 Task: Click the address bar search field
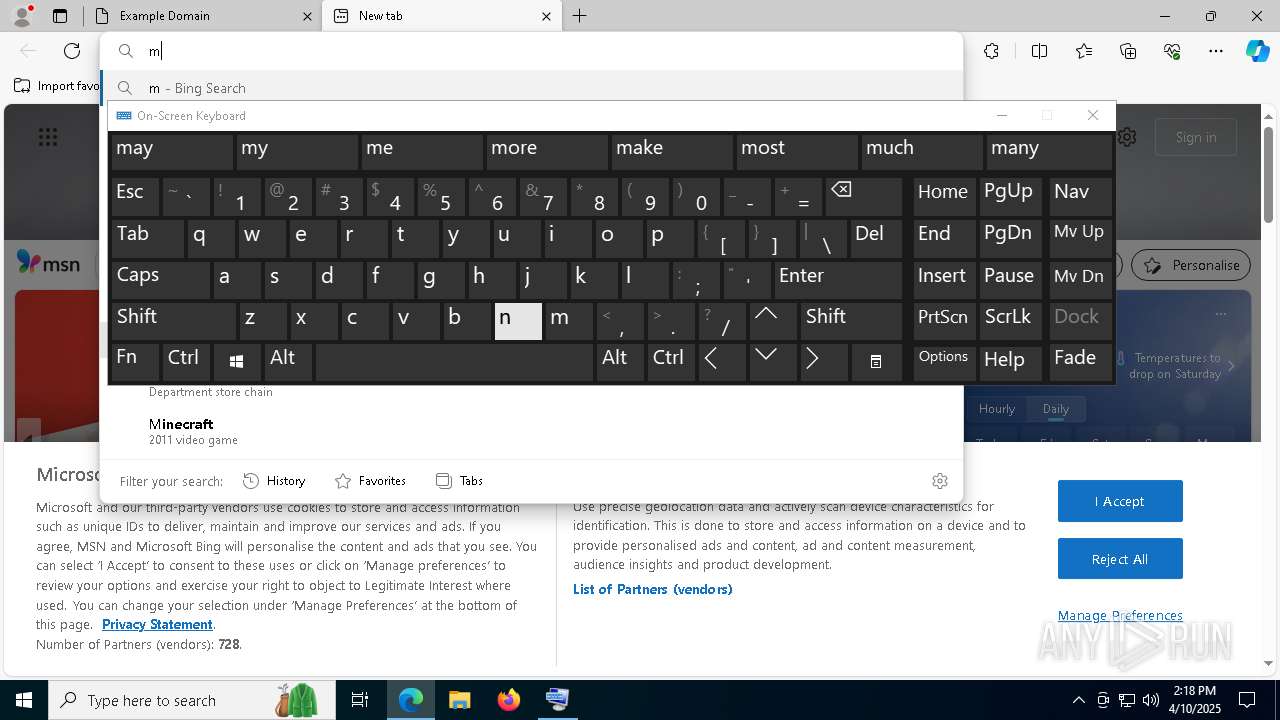coord(531,51)
